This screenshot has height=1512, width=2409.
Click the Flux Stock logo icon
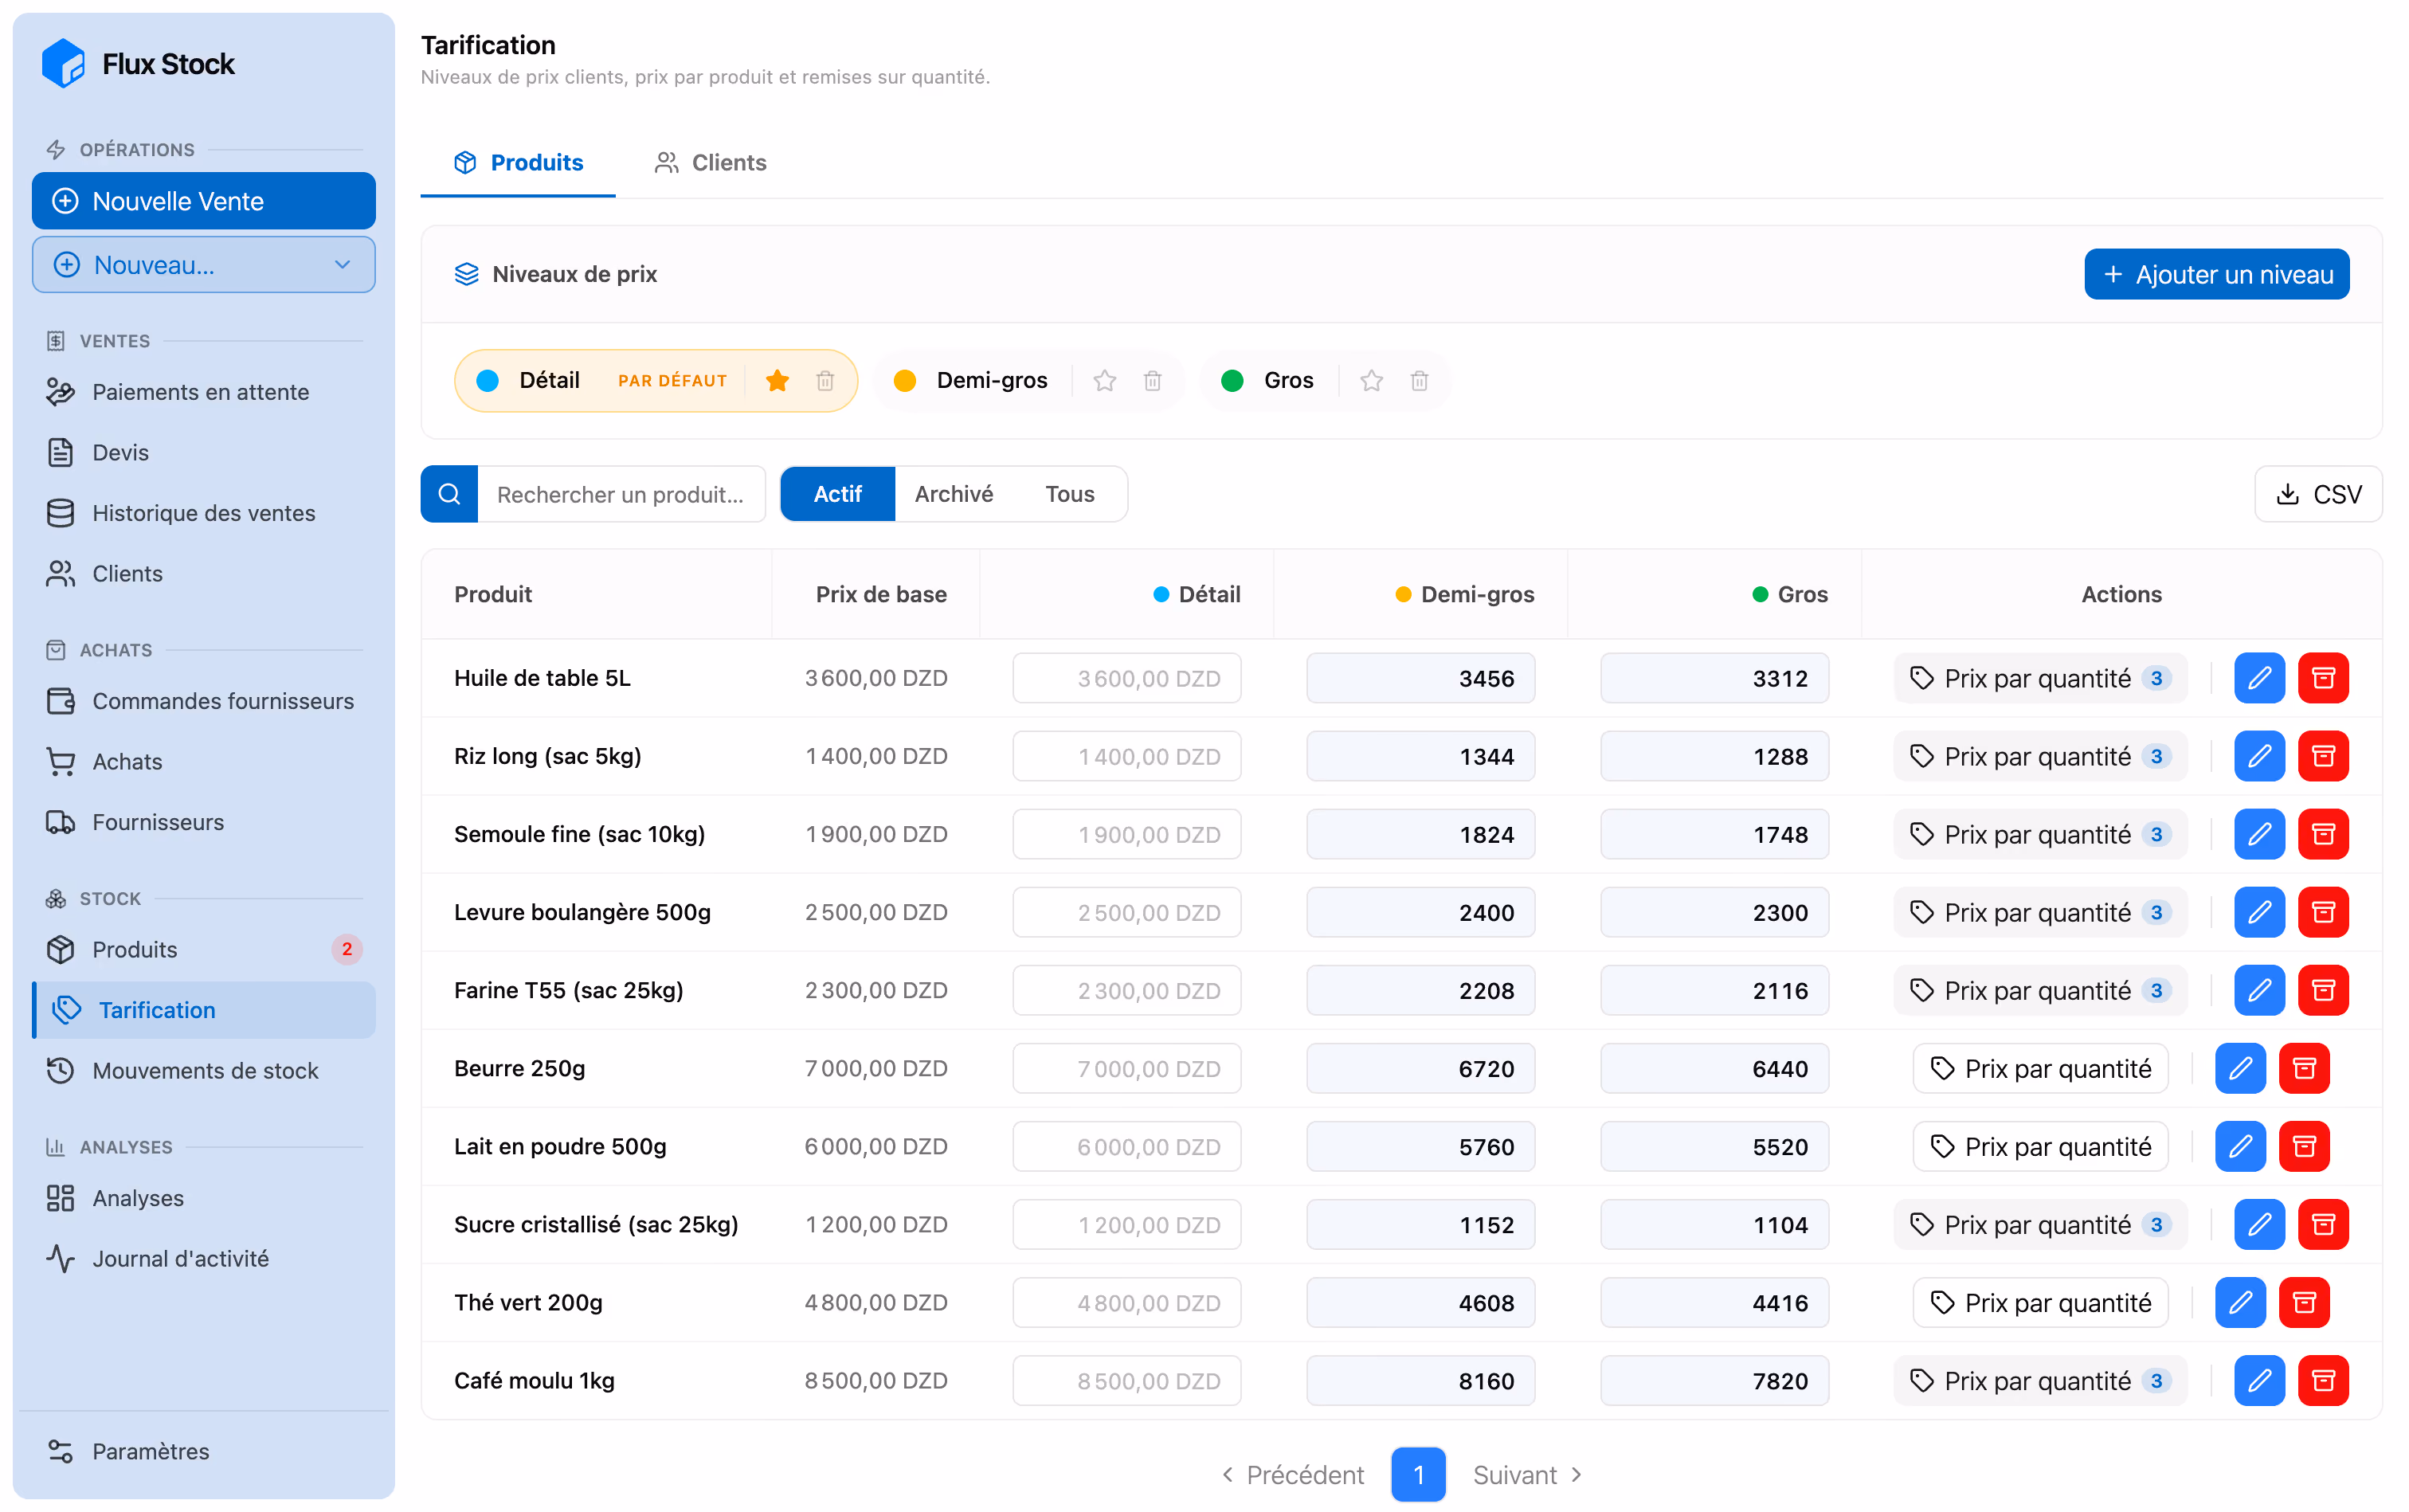click(63, 63)
